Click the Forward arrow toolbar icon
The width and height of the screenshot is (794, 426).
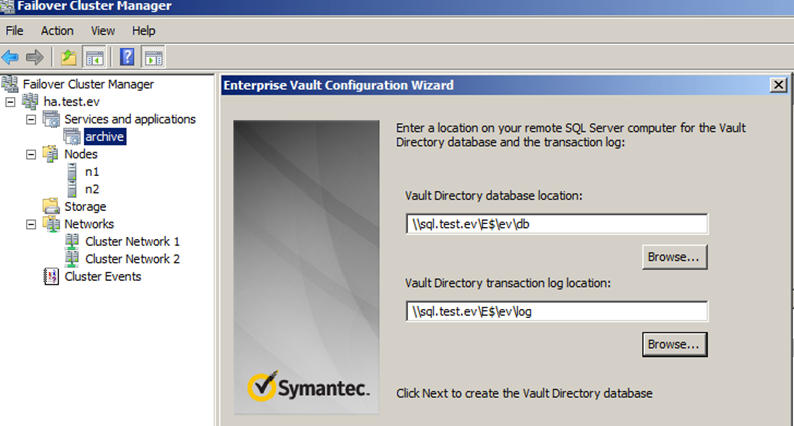click(x=34, y=57)
